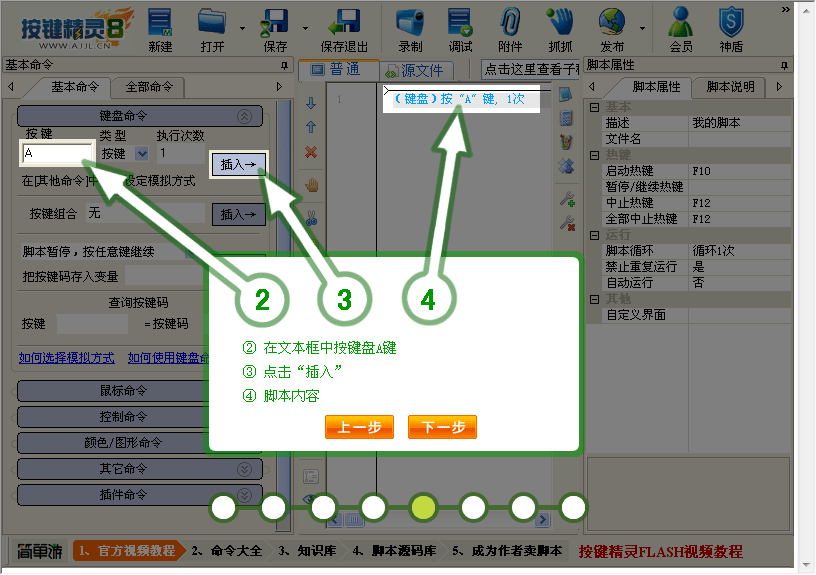This screenshot has width=816, height=575.
Task: Move line down with blue down arrow
Action: point(311,103)
